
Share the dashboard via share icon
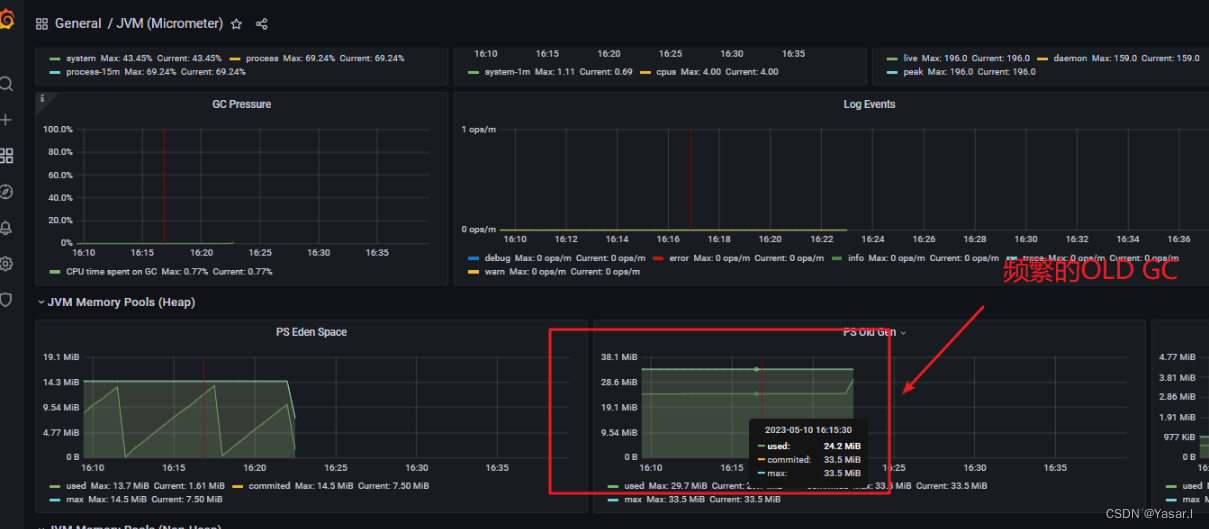click(x=262, y=24)
